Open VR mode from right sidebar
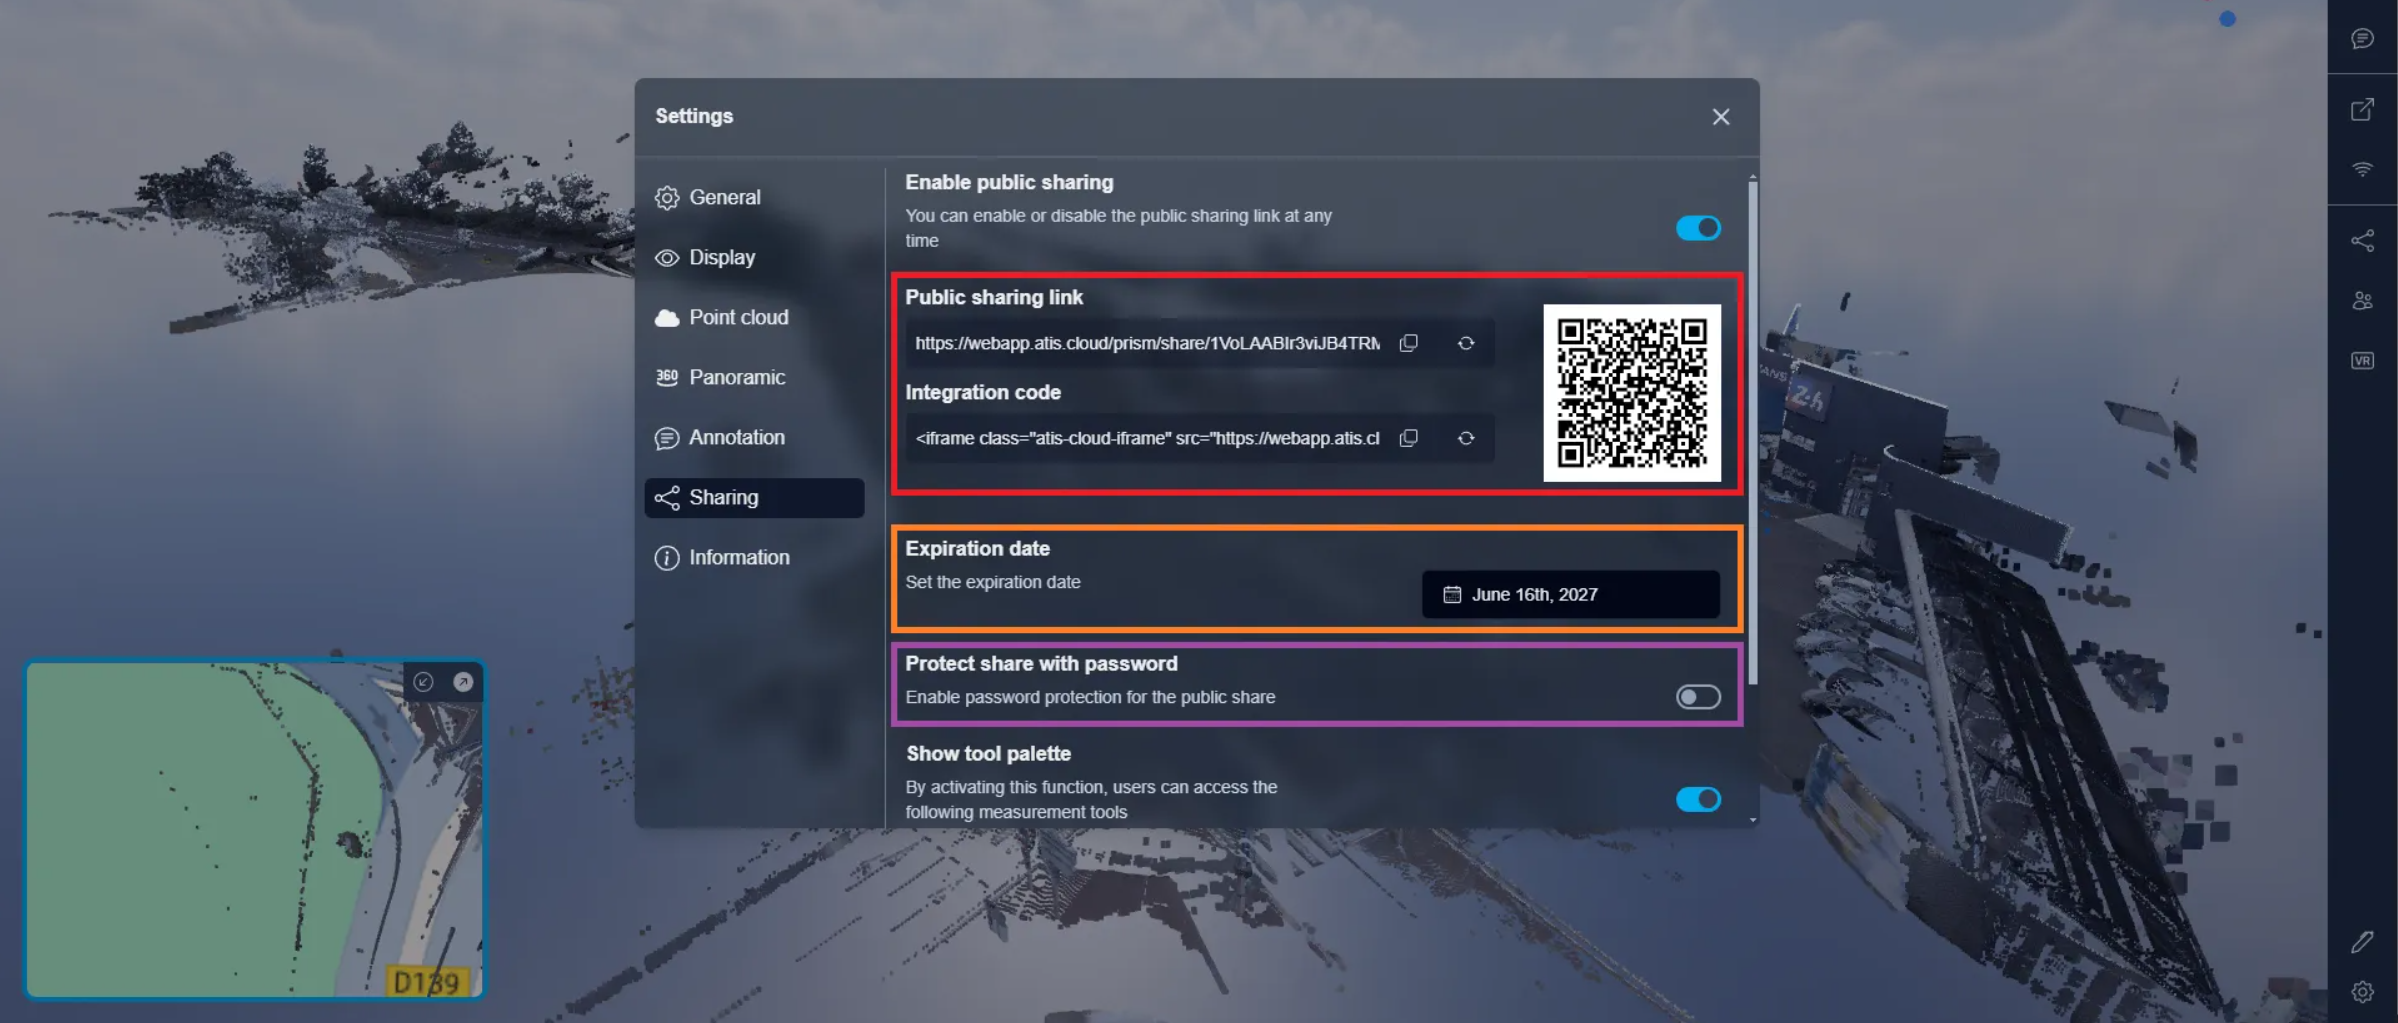Screen dimensions: 2398x1023 [2362, 361]
